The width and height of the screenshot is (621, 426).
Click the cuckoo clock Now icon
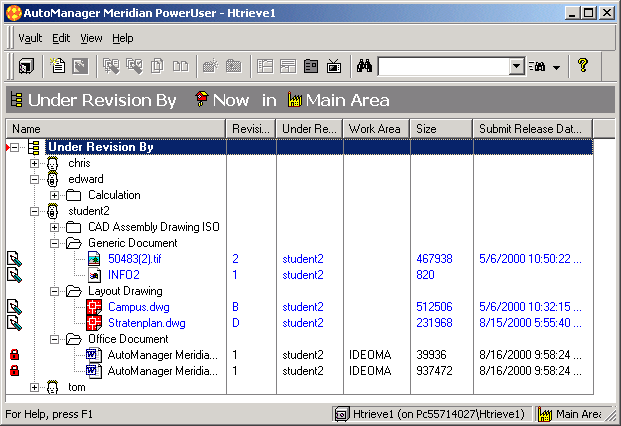tap(202, 99)
